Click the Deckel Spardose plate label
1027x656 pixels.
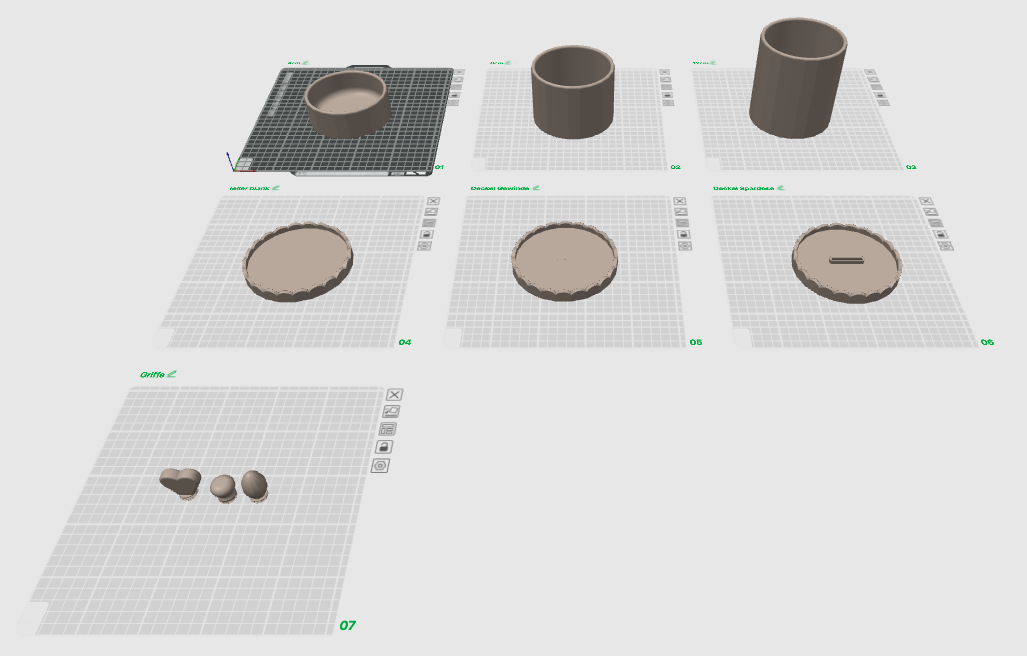(x=743, y=188)
